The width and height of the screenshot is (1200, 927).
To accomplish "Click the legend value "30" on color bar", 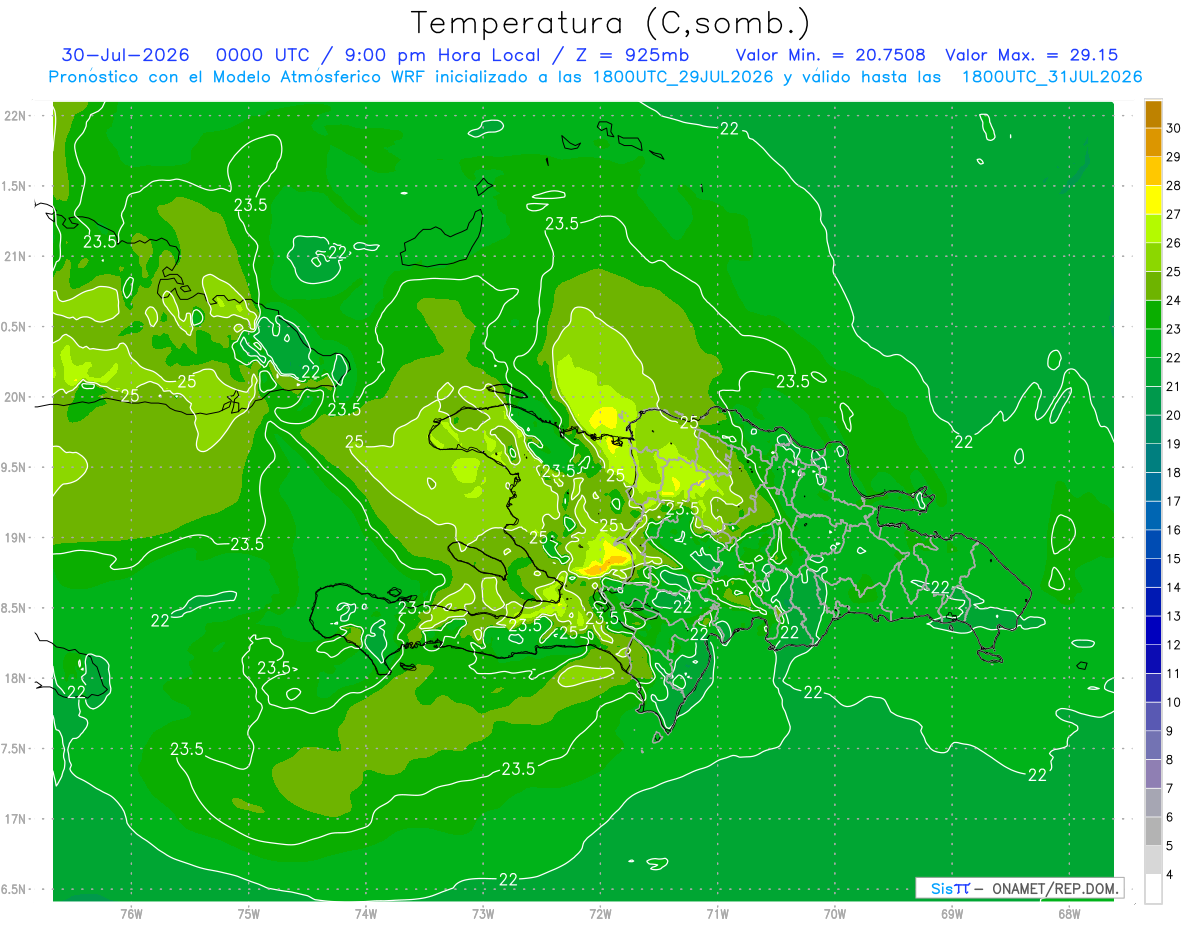I will coord(1174,128).
